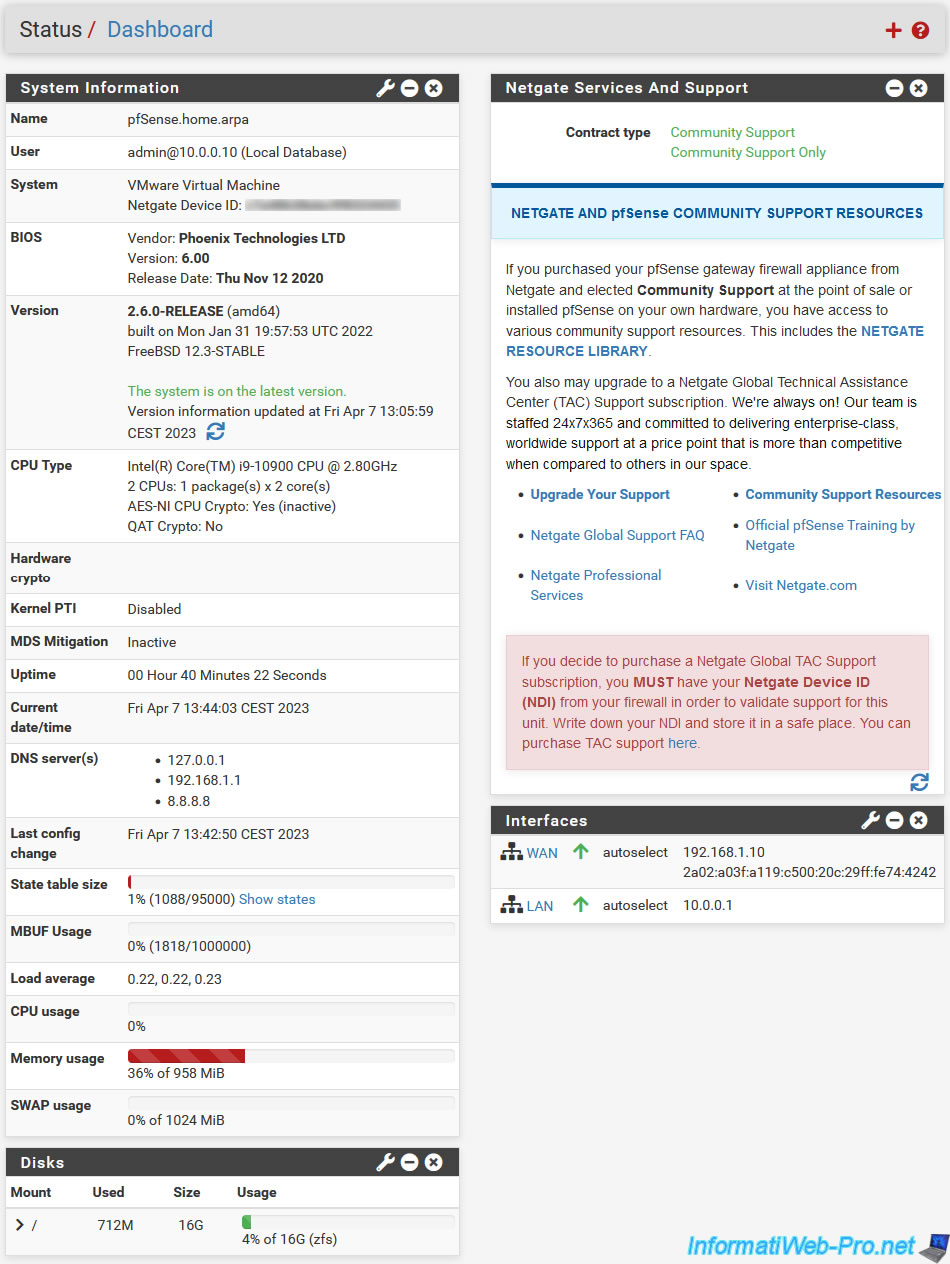Image resolution: width=950 pixels, height=1264 pixels.
Task: Click the 'Community Support Only' contract text
Action: pos(748,152)
